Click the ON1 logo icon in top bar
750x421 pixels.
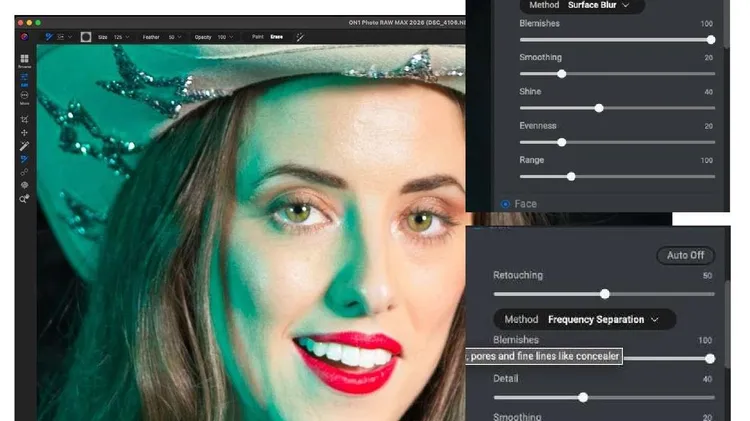click(x=24, y=37)
